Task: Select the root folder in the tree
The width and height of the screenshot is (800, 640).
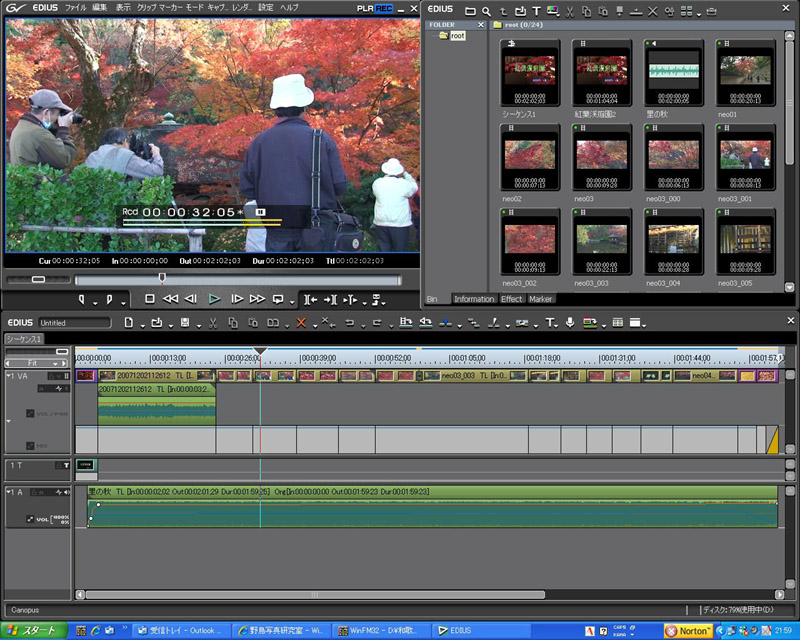Action: pyautogui.click(x=457, y=36)
